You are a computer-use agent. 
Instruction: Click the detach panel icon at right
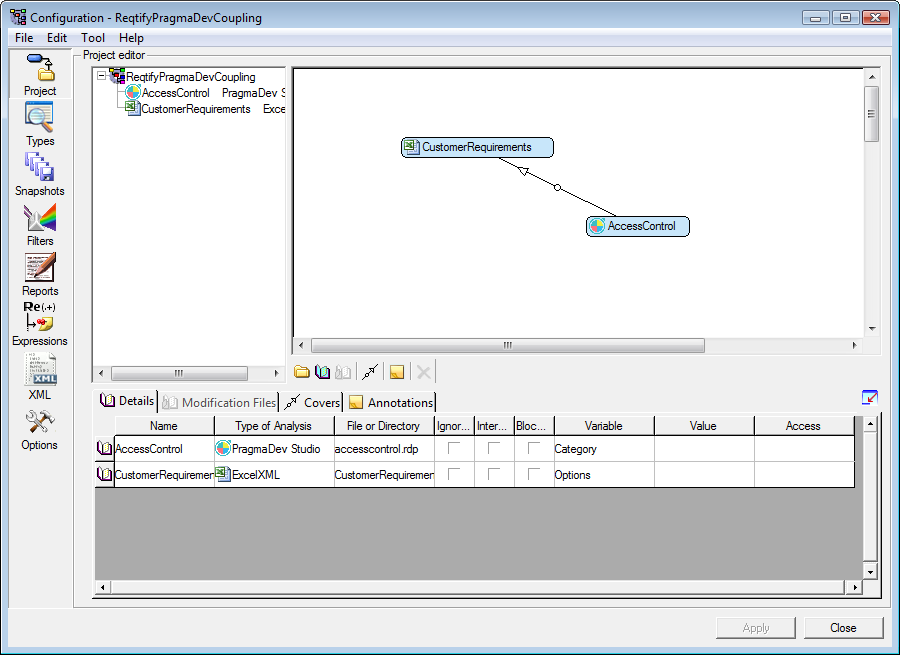click(869, 398)
